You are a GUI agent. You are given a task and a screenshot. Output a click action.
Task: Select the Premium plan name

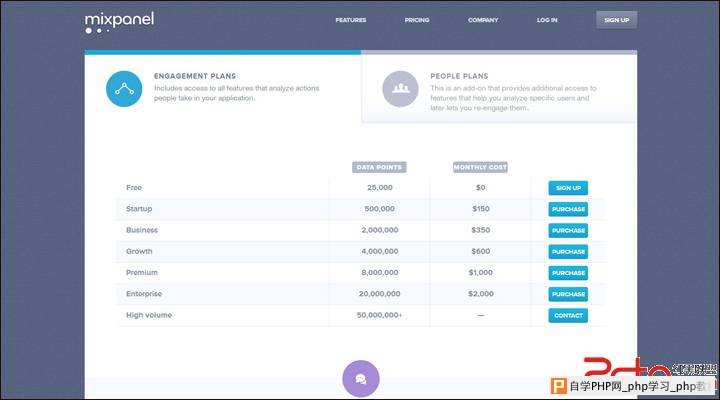coord(141,272)
